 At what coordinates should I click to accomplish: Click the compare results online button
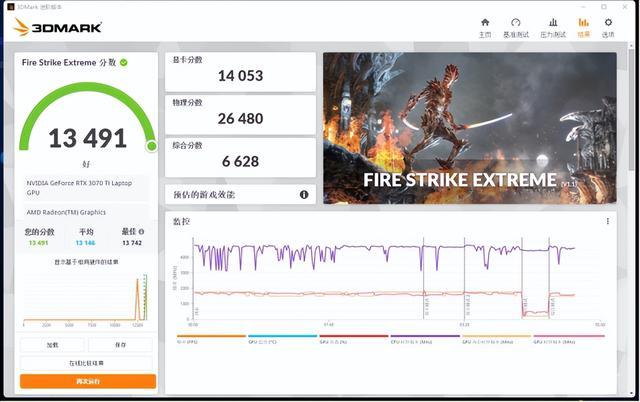86,363
